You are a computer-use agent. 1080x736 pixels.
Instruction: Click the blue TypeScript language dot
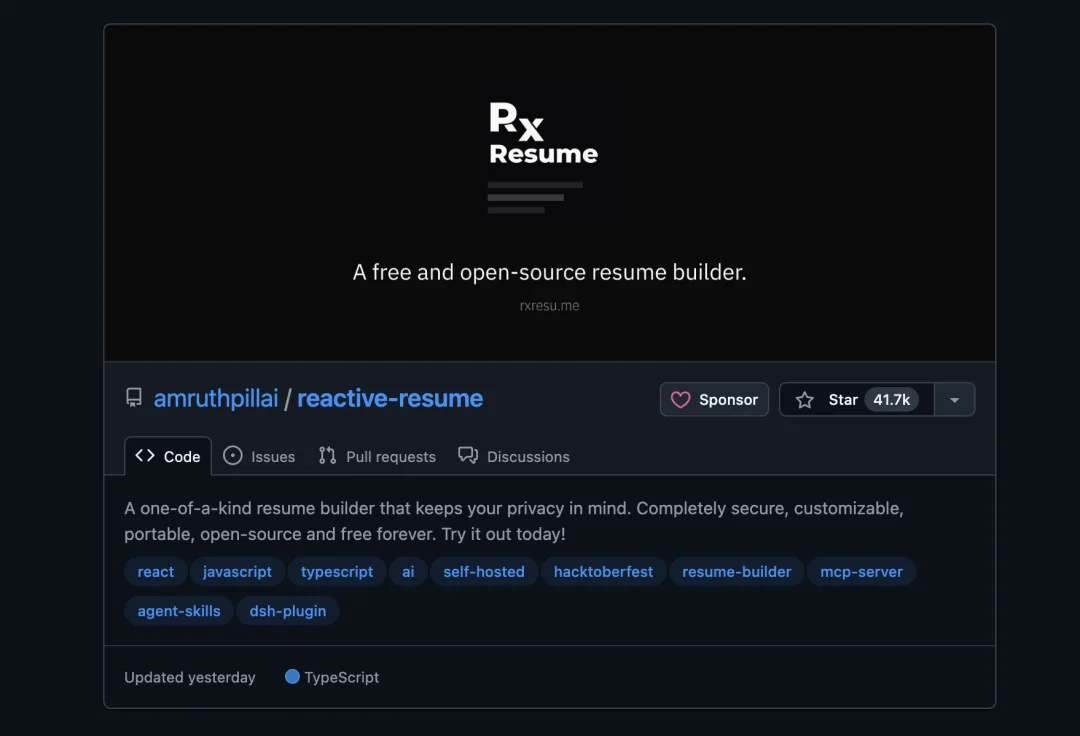click(x=292, y=677)
